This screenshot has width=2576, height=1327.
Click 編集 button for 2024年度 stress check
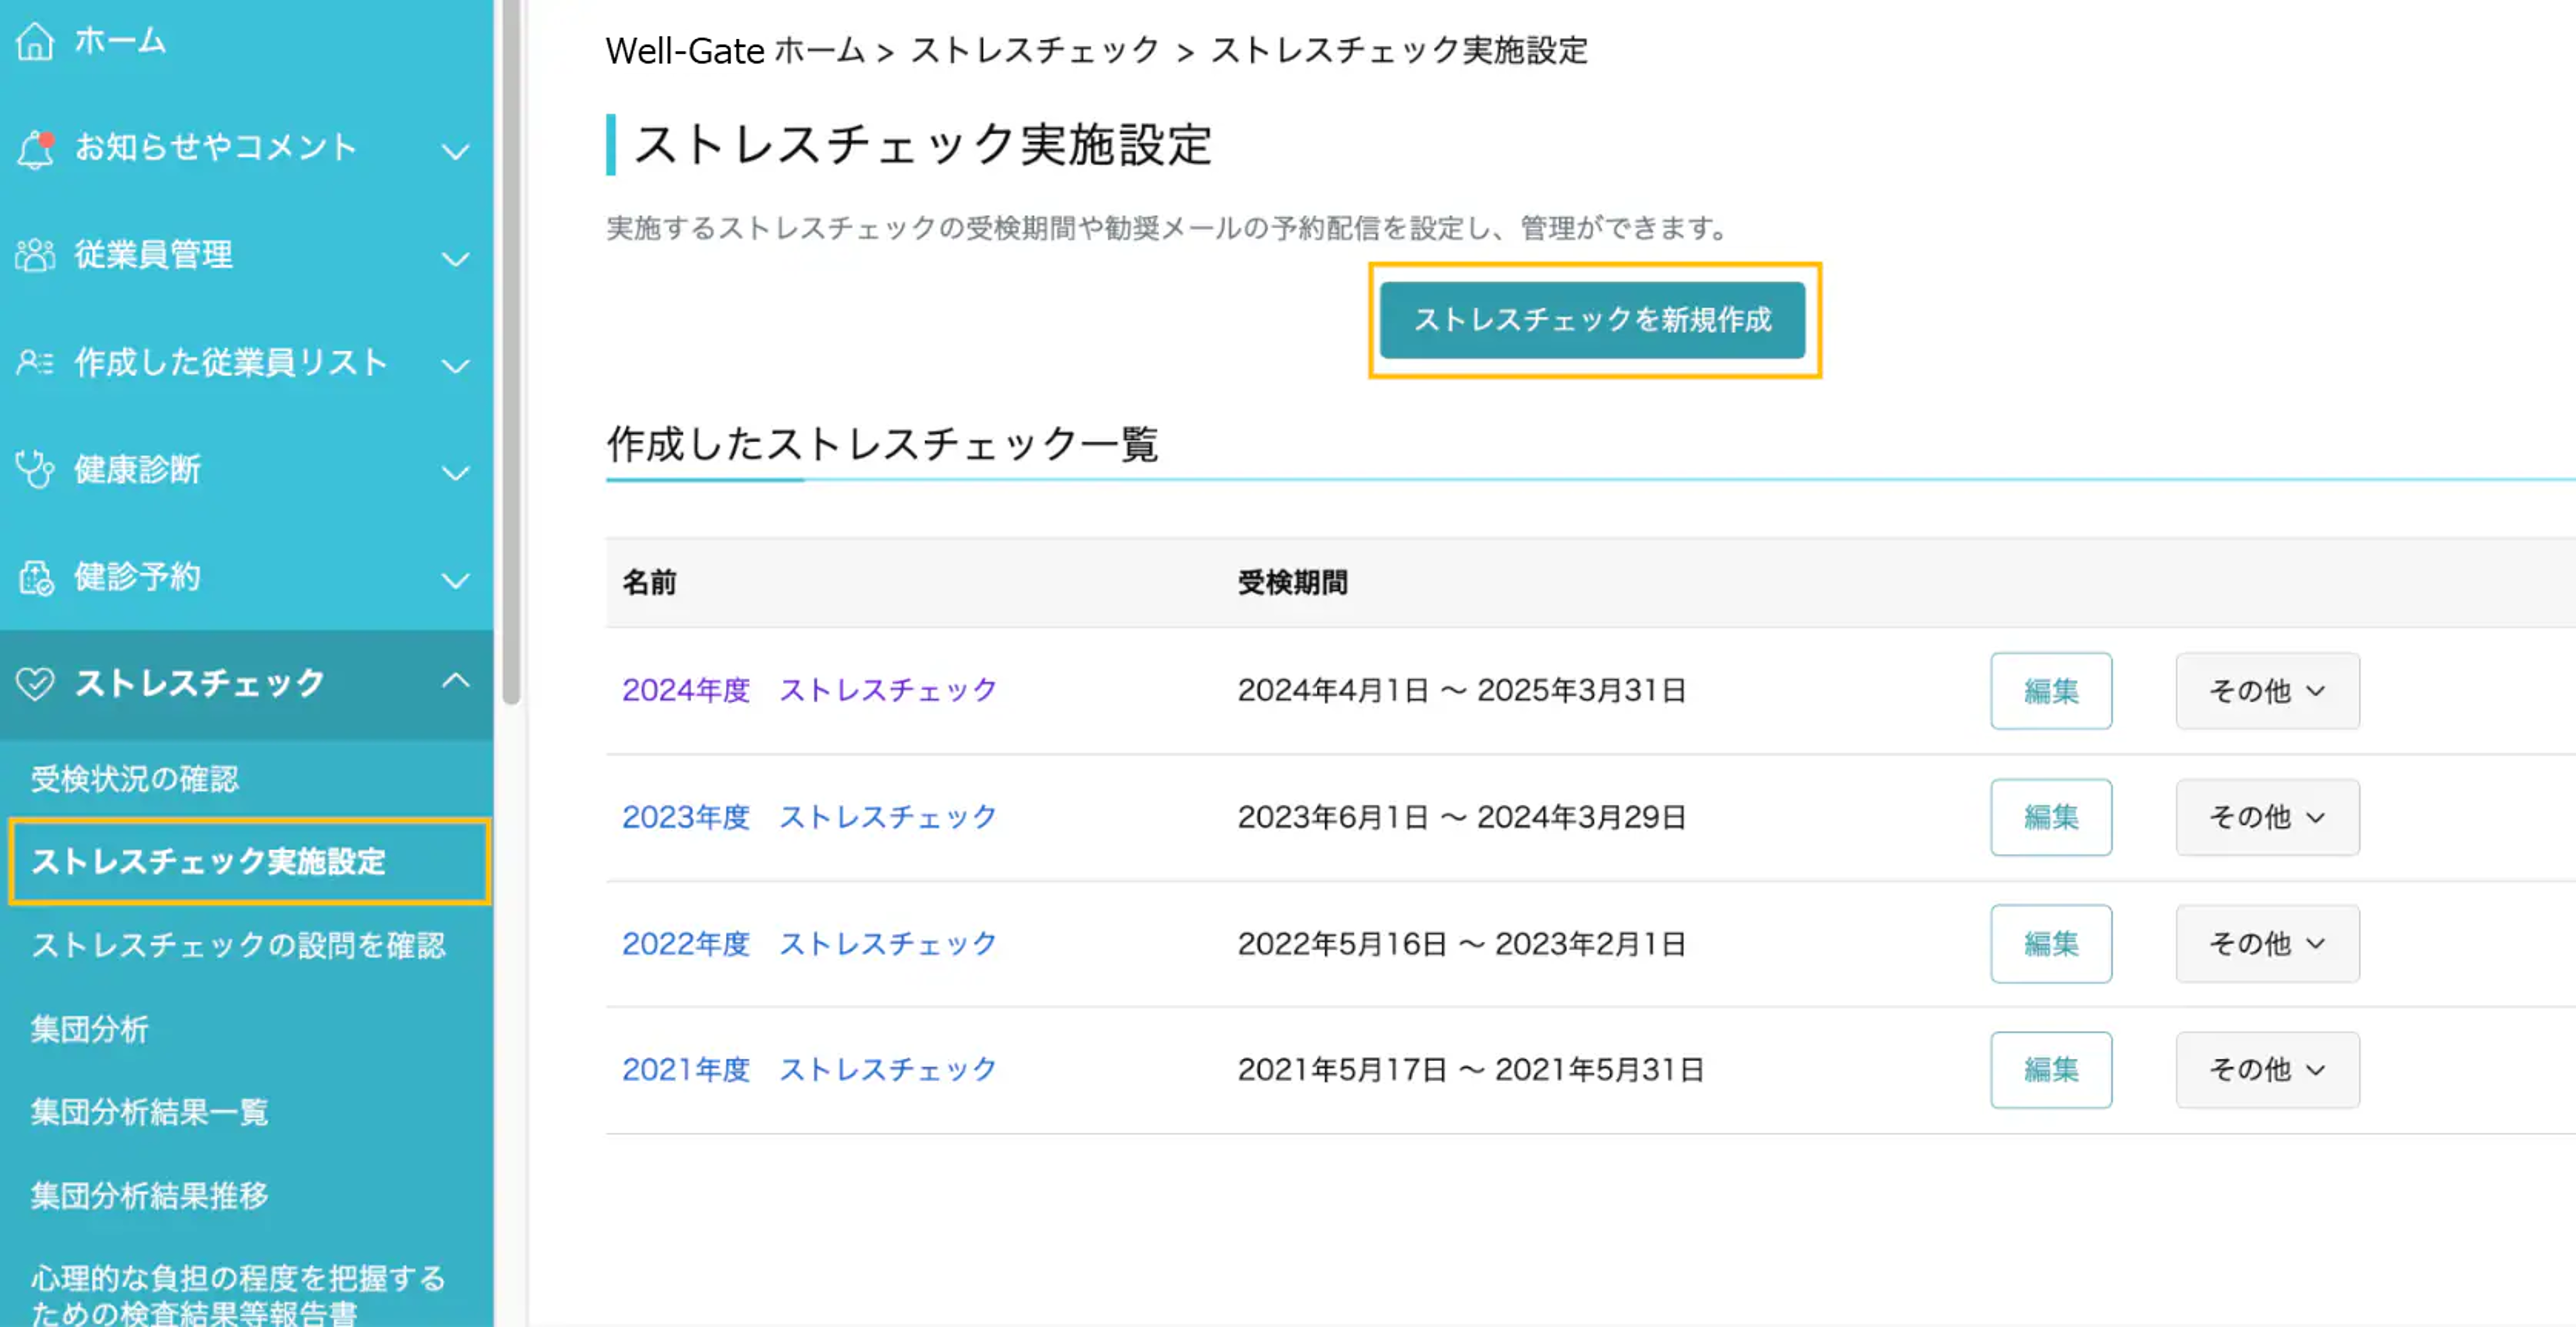2051,691
